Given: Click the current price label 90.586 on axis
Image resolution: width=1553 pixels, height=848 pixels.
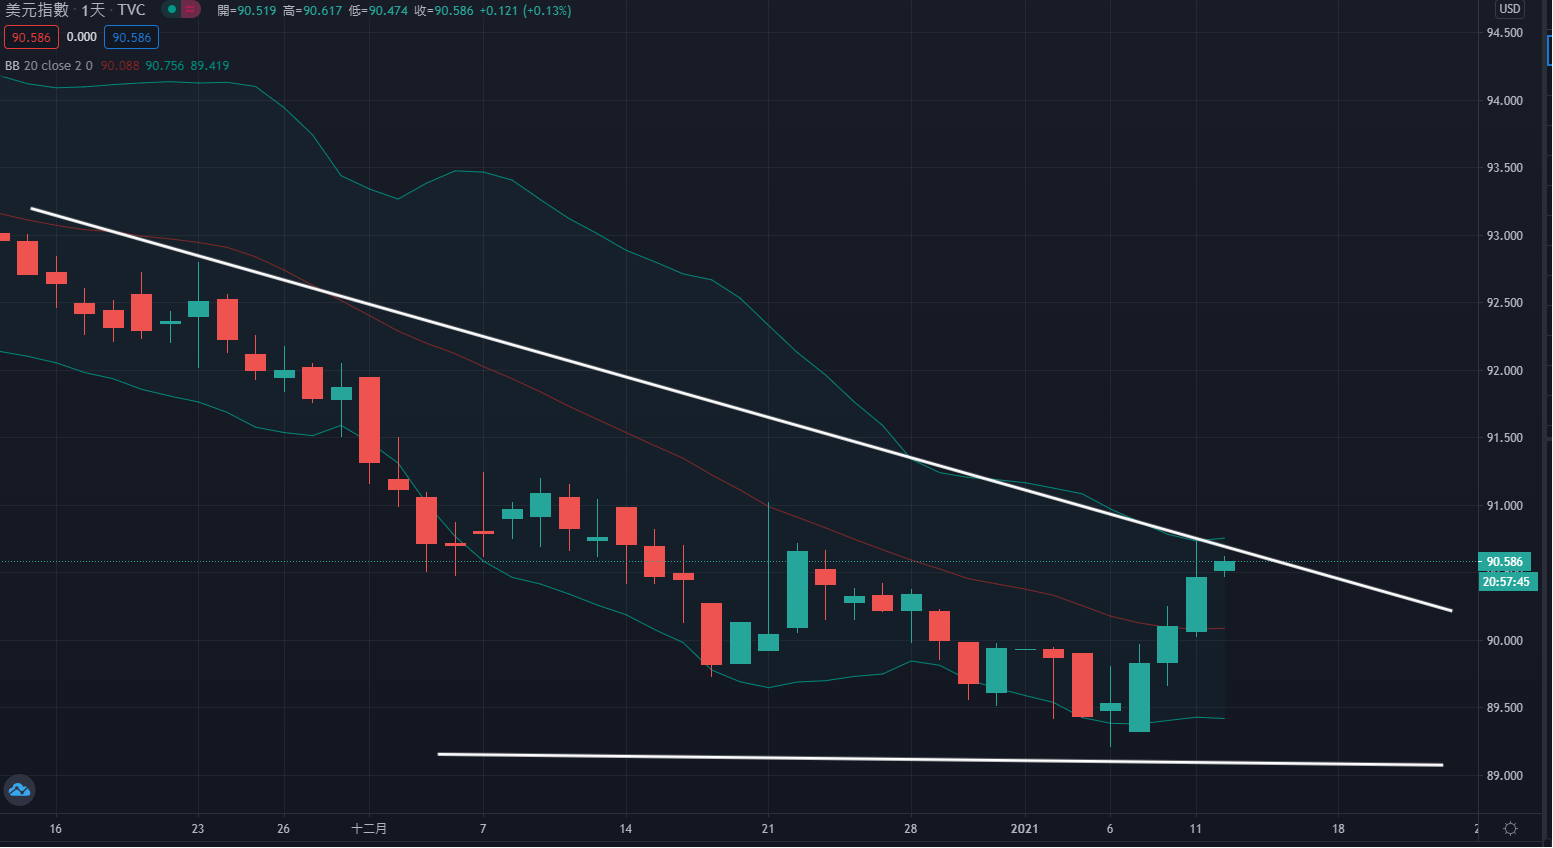Looking at the screenshot, I should [1504, 562].
